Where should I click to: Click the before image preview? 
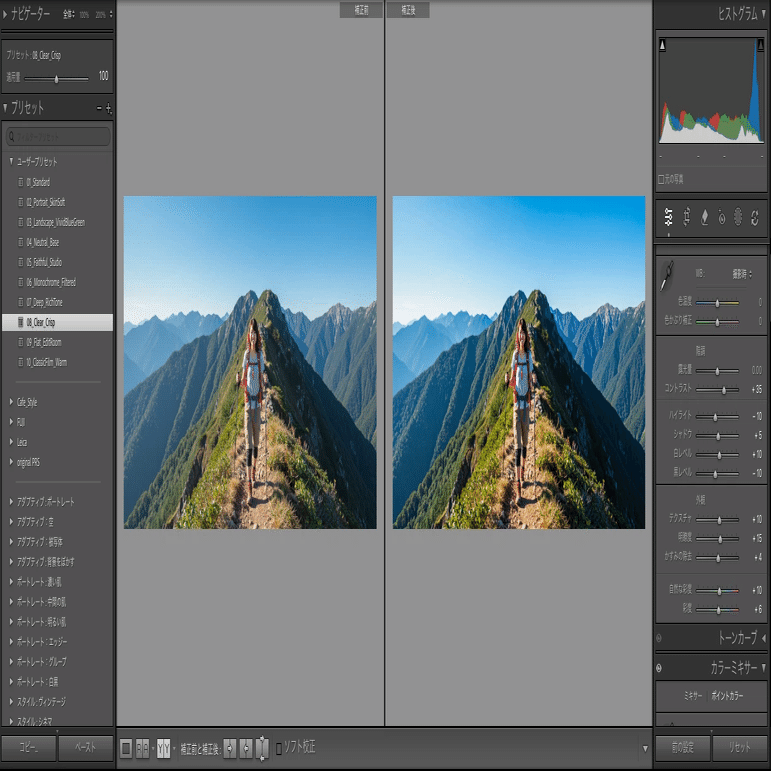pyautogui.click(x=250, y=362)
